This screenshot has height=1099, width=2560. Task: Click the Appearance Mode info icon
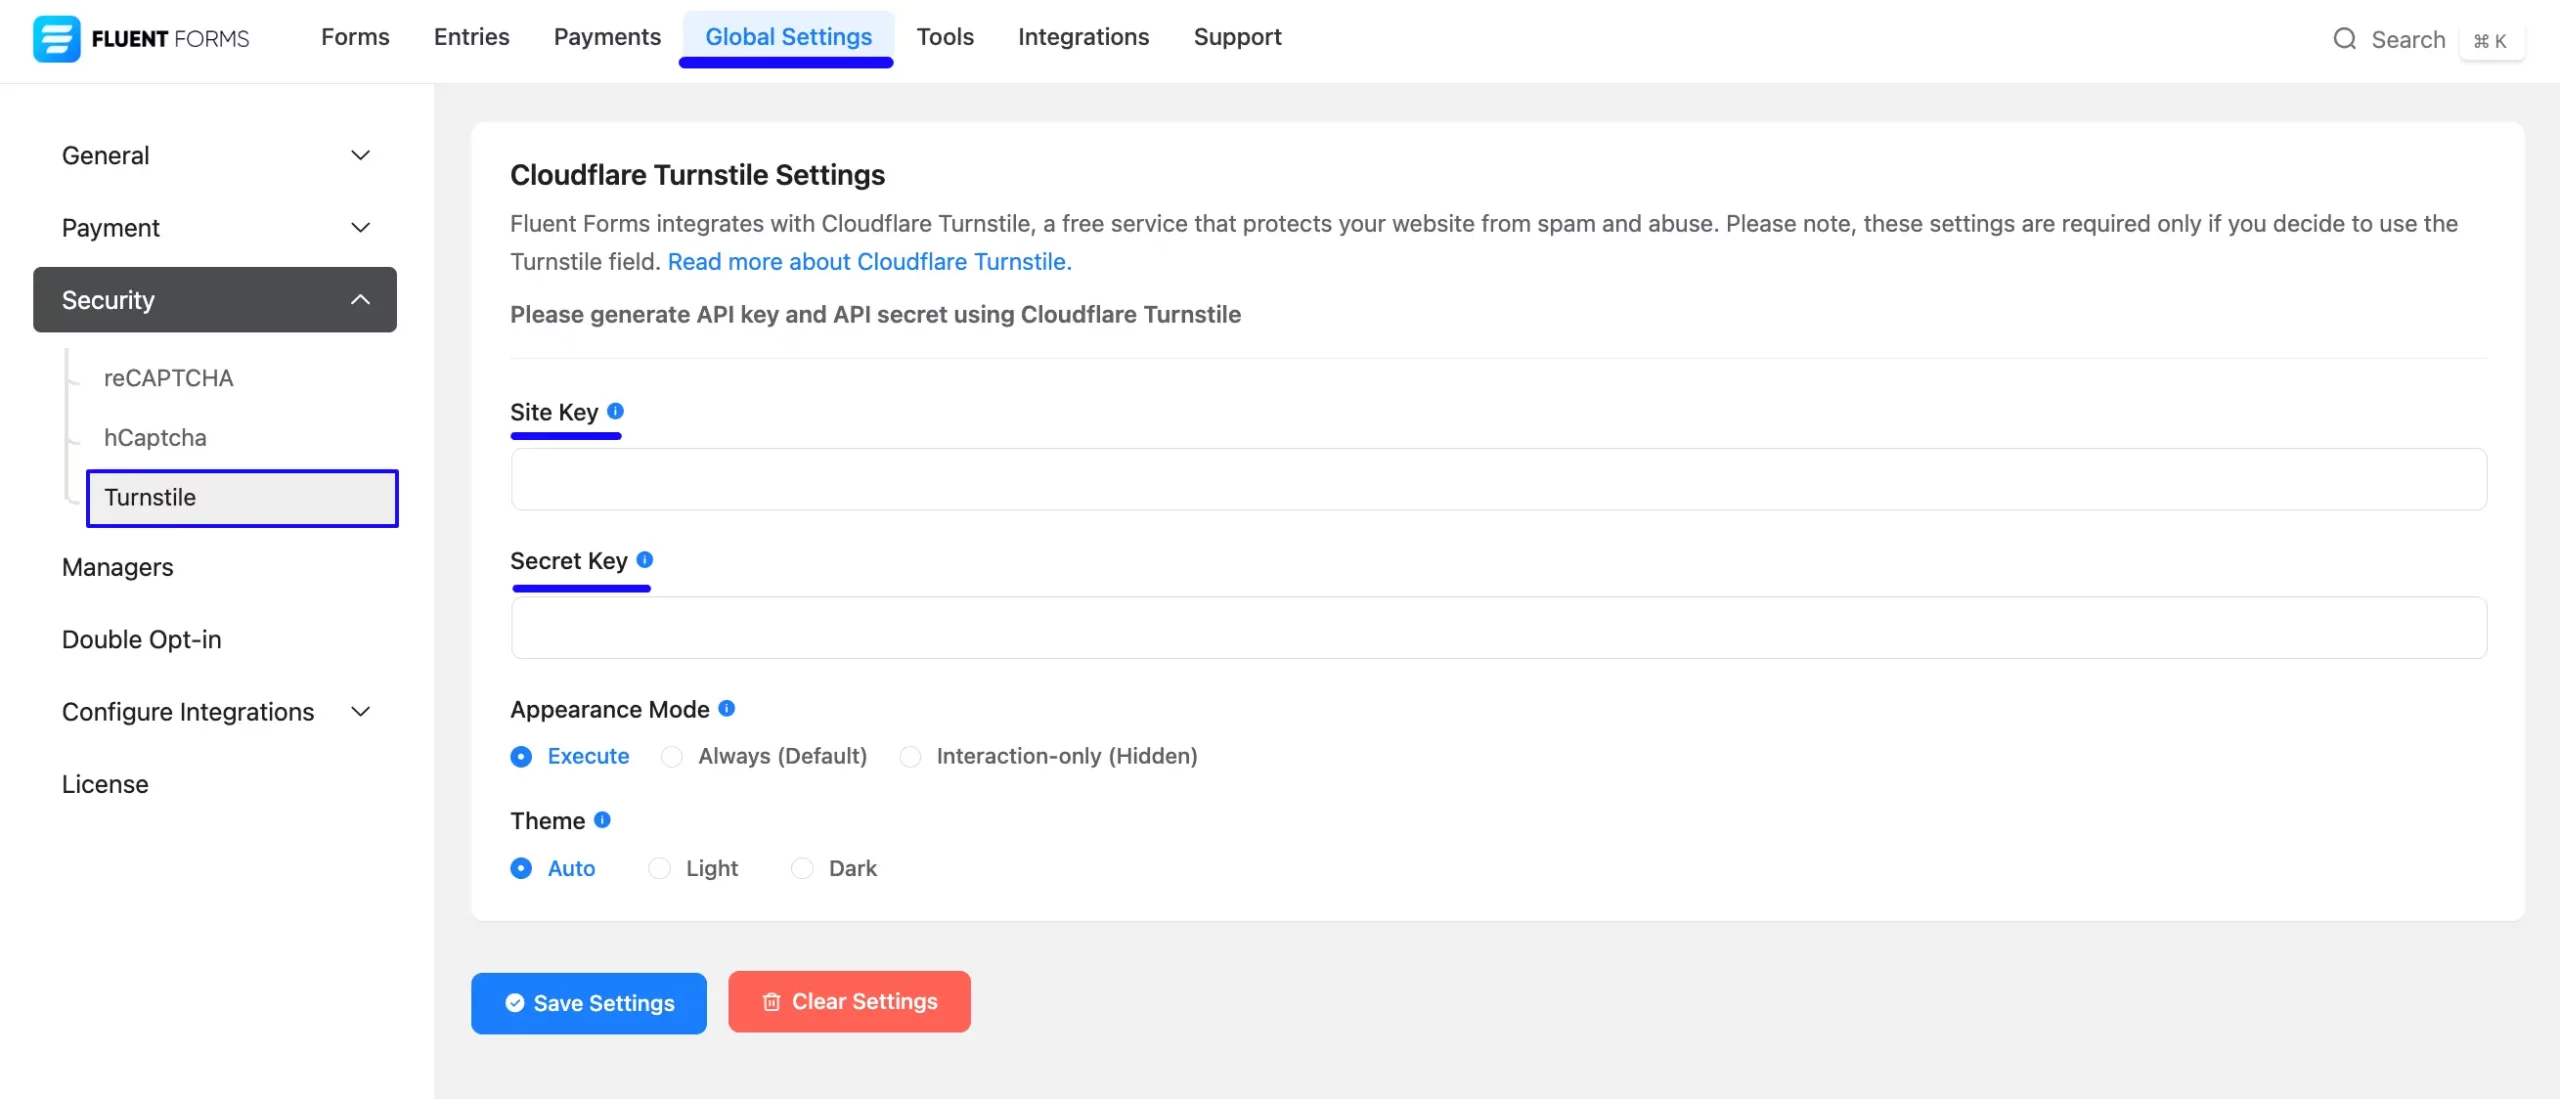[727, 708]
